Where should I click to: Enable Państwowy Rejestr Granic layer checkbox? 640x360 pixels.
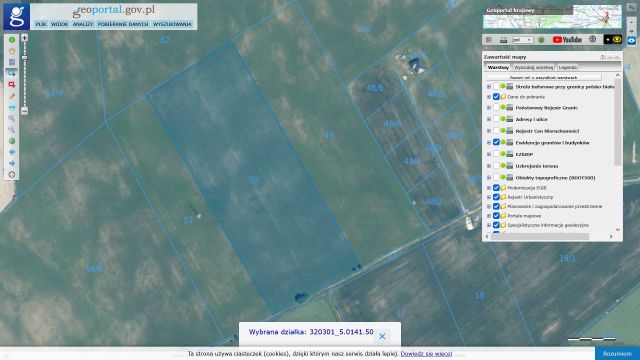pos(496,107)
